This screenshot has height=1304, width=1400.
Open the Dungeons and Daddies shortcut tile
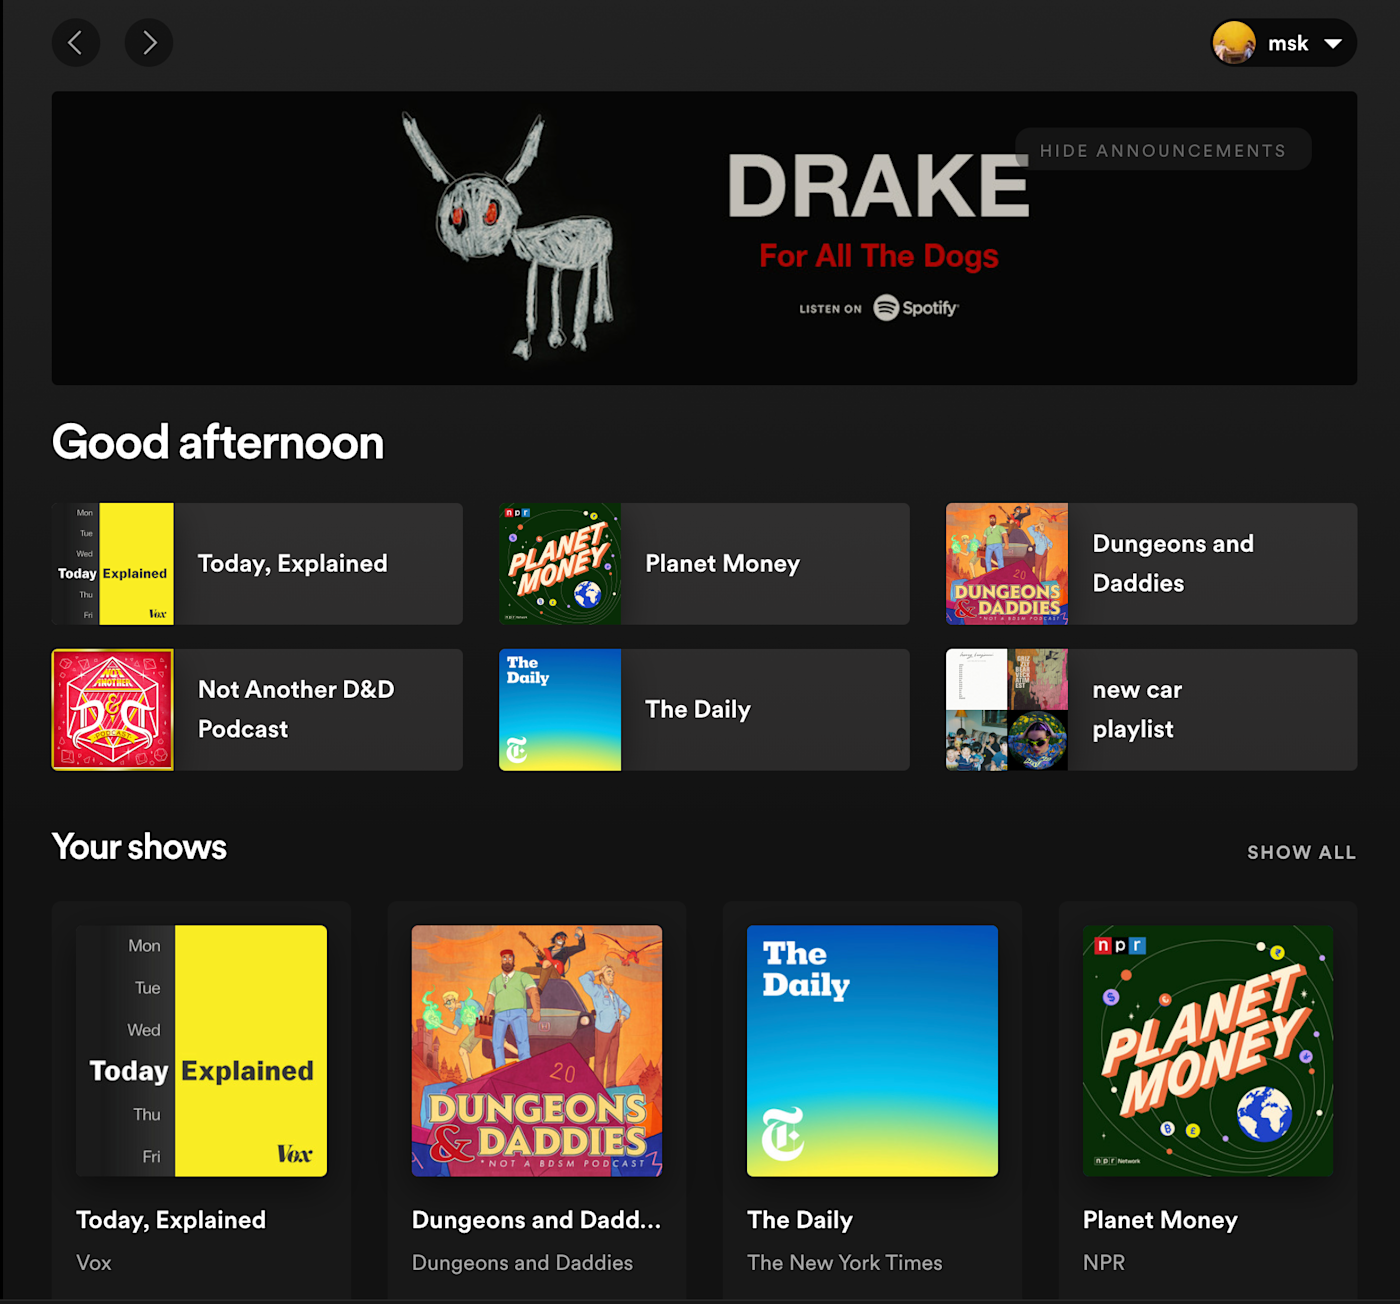click(x=1151, y=564)
